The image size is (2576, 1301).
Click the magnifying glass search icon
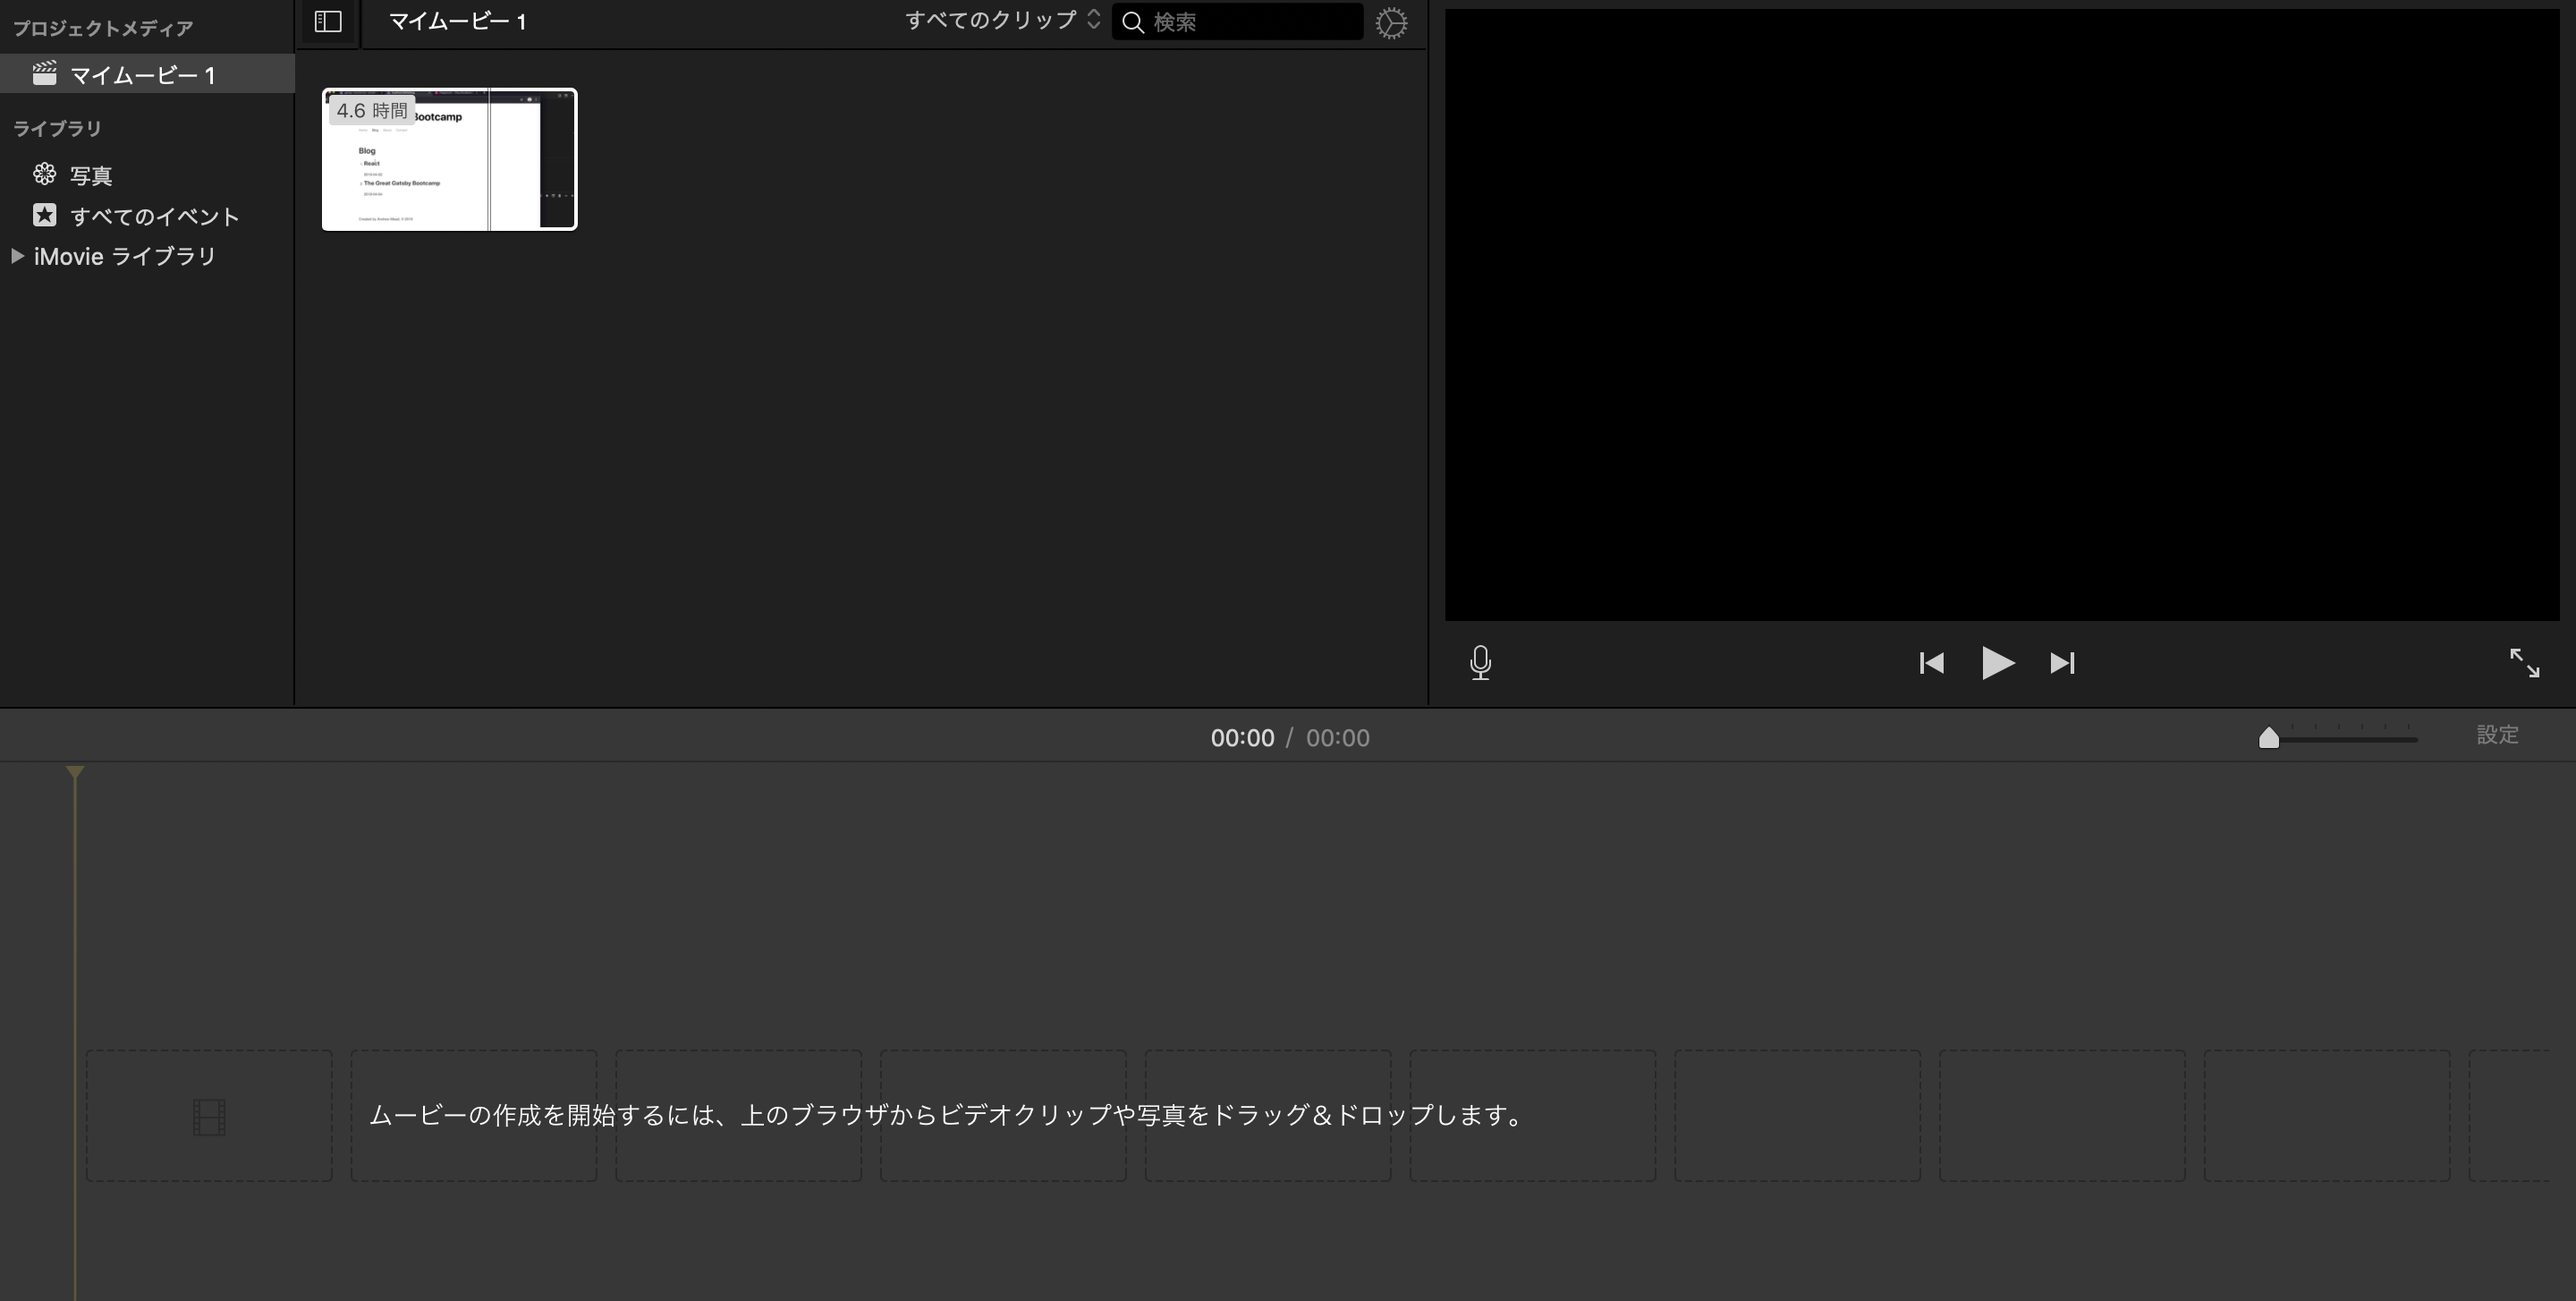(x=1133, y=23)
